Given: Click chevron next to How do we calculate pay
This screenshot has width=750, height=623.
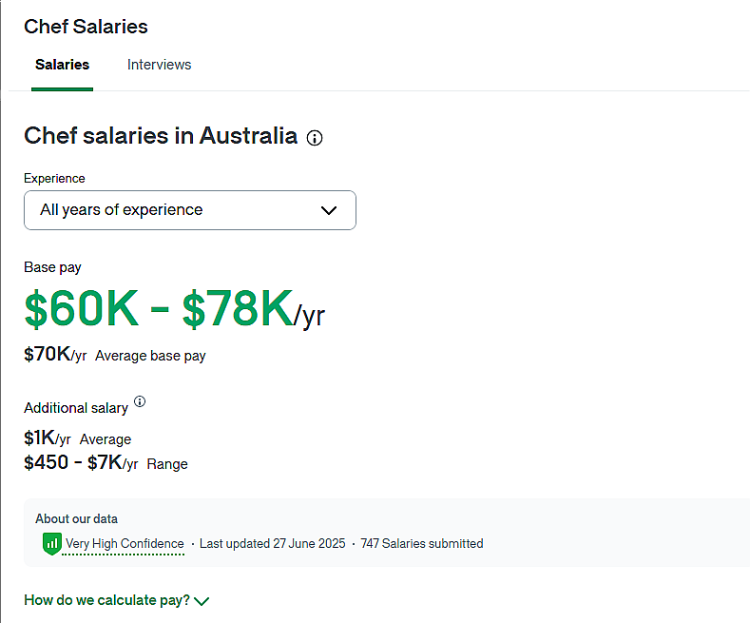Looking at the screenshot, I should pyautogui.click(x=202, y=601).
